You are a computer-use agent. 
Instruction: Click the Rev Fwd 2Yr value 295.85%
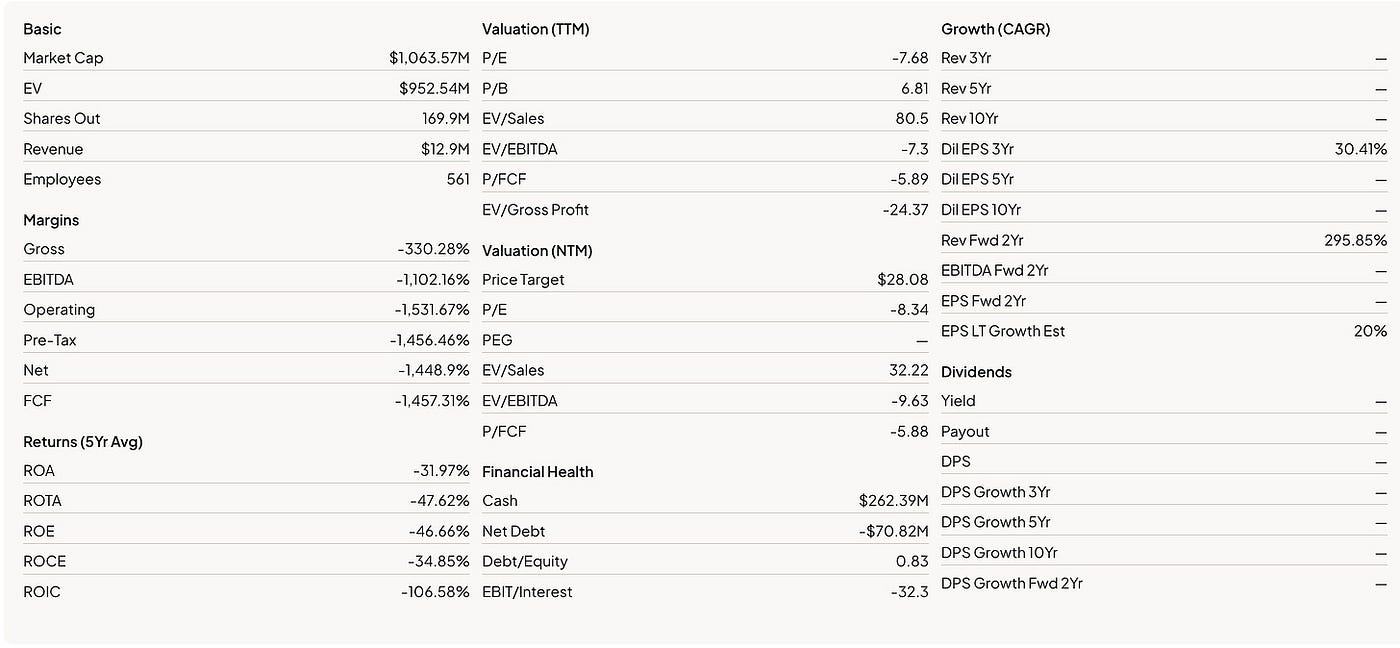(x=1355, y=240)
